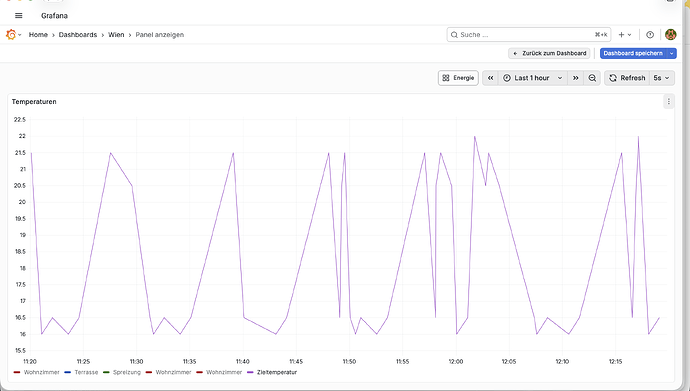Click the 12:15 x-axis time label

pyautogui.click(x=616, y=362)
